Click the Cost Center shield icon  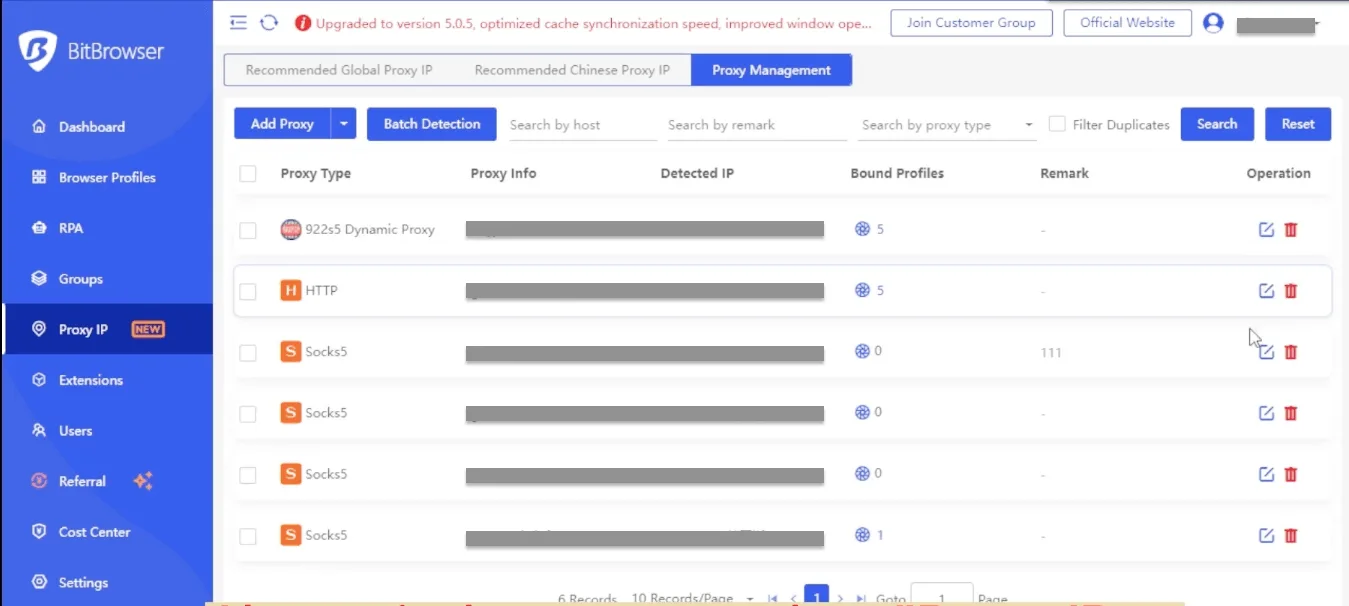(x=39, y=532)
